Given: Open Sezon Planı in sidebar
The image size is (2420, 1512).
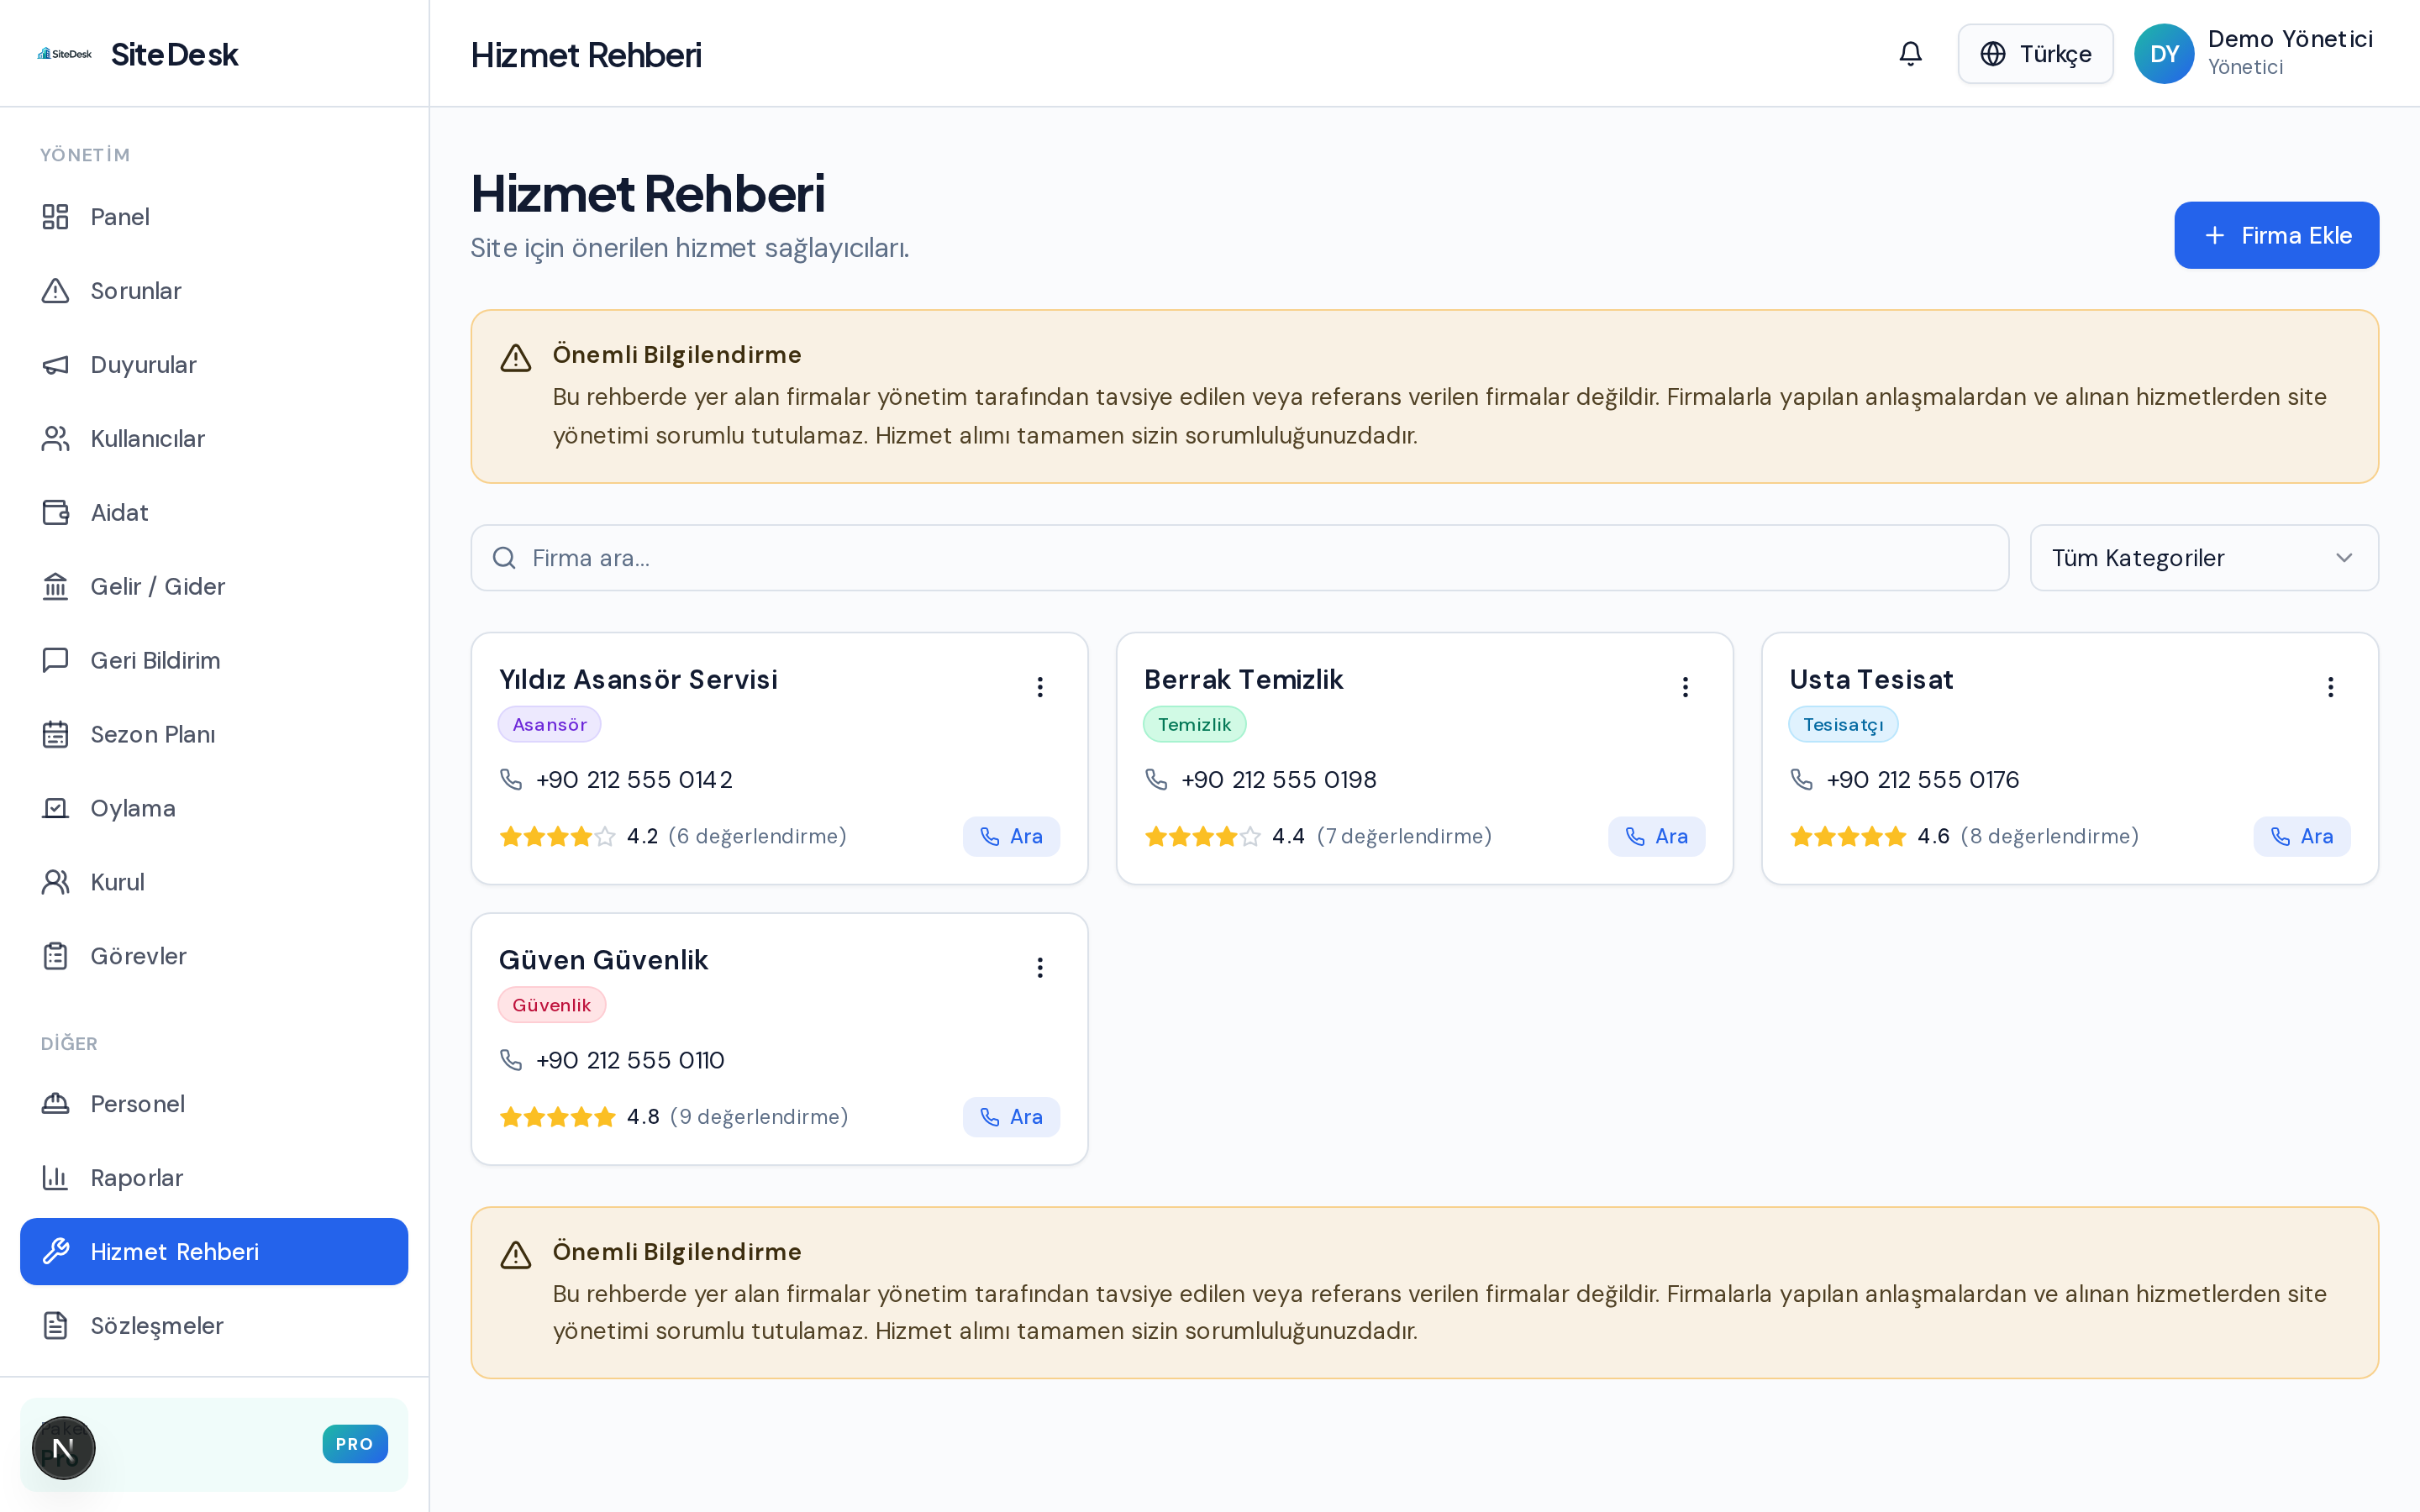Looking at the screenshot, I should point(214,735).
